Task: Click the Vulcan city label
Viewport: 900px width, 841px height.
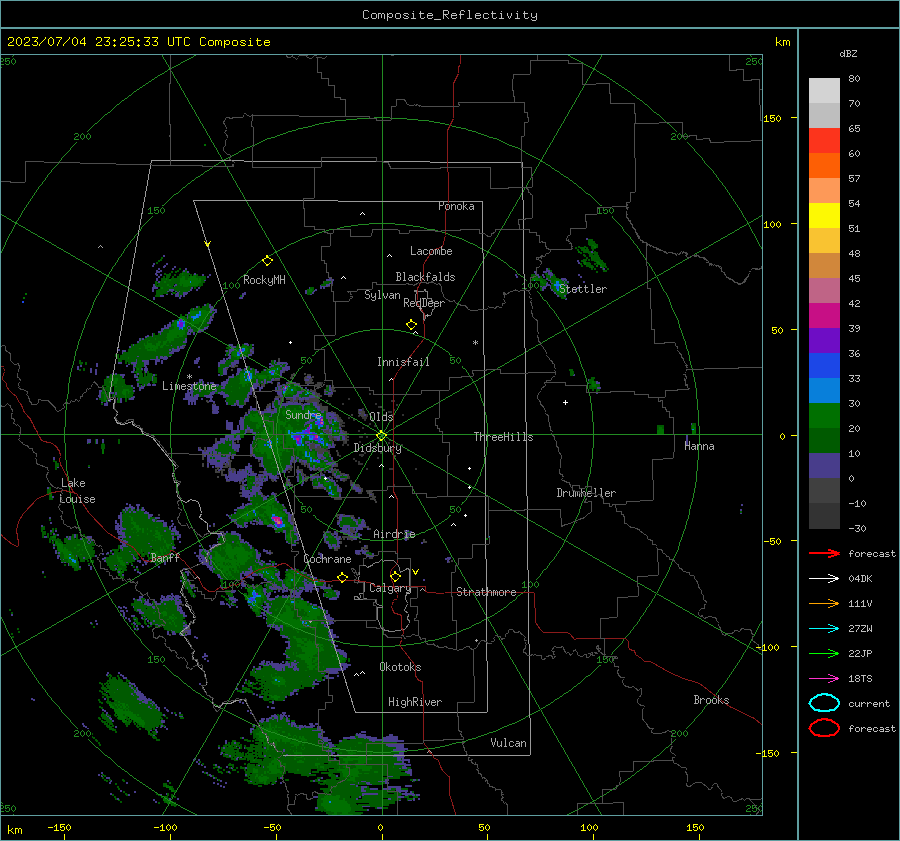Action: click(x=508, y=743)
